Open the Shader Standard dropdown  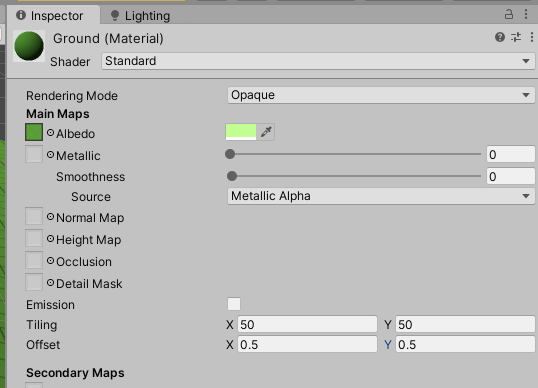tap(318, 61)
